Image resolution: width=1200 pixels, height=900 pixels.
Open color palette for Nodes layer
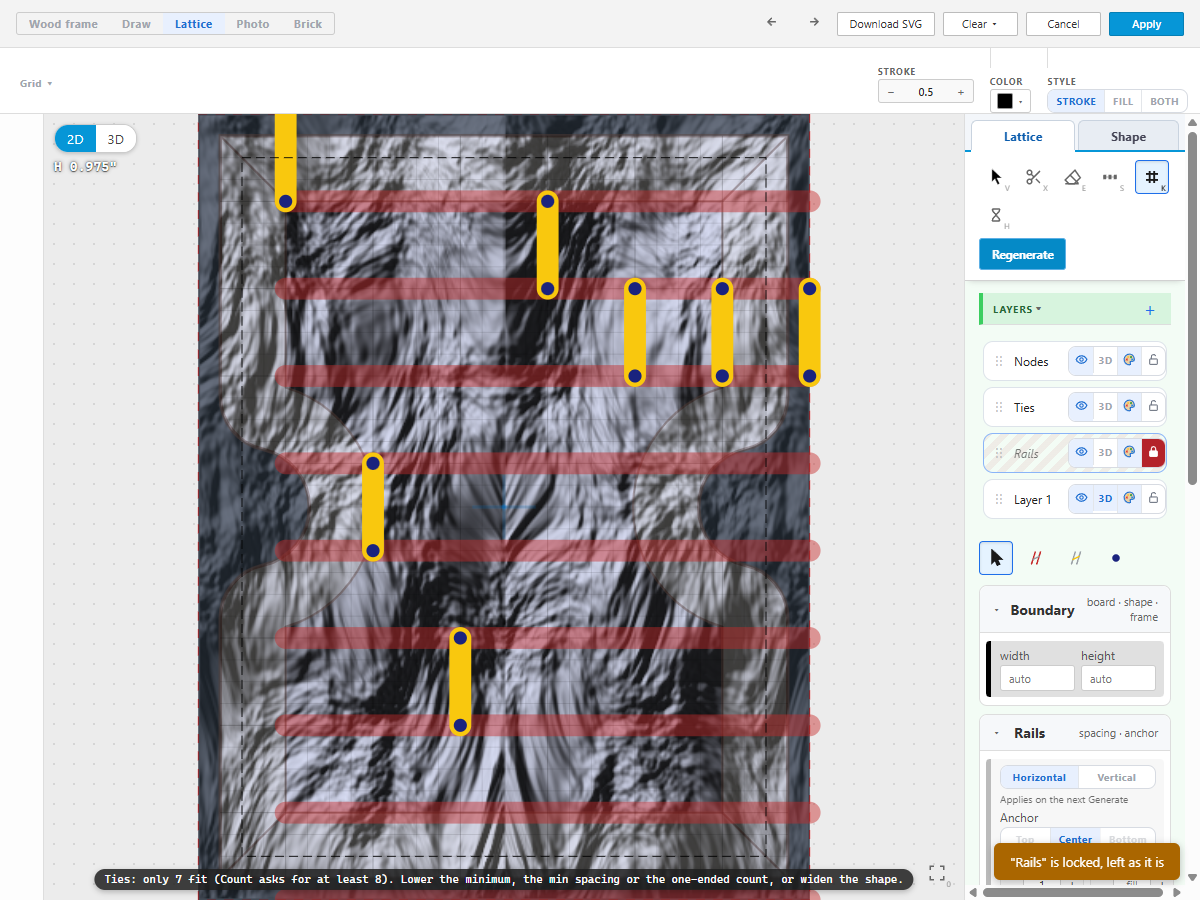click(x=1129, y=361)
